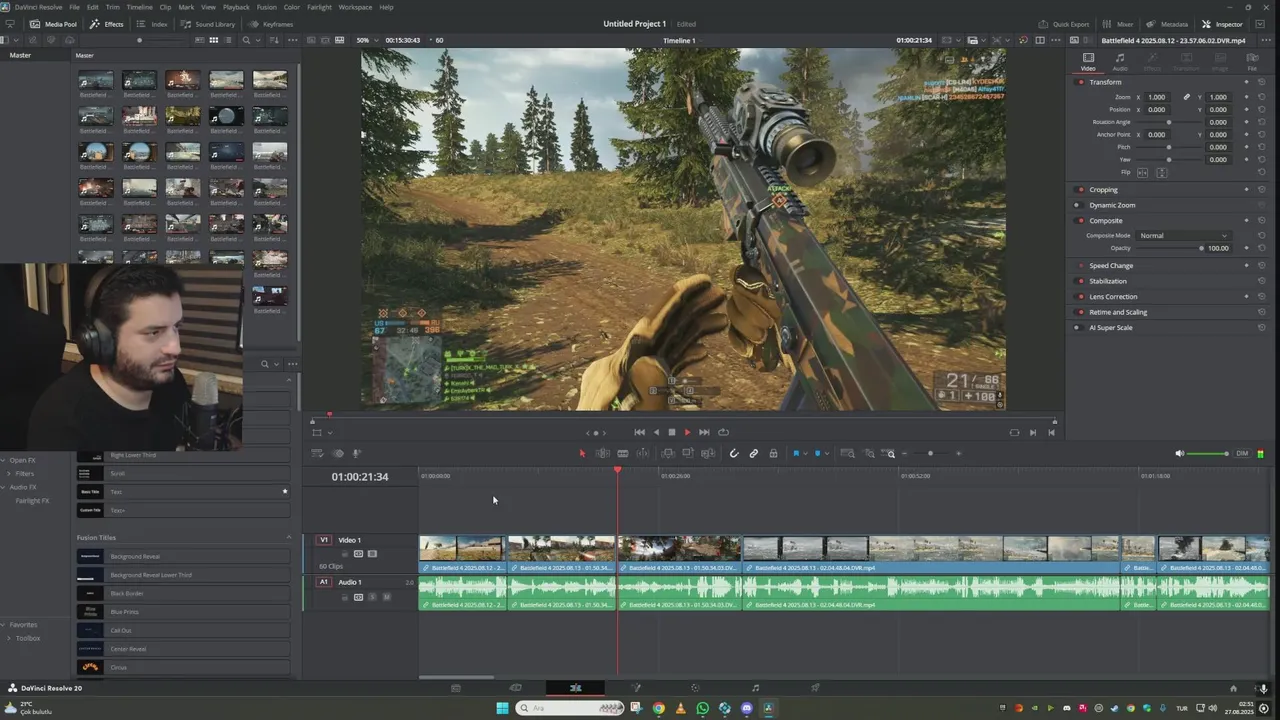Viewport: 1280px width, 720px height.
Task: Switch to the Deliver page rocket icon
Action: pyautogui.click(x=815, y=688)
